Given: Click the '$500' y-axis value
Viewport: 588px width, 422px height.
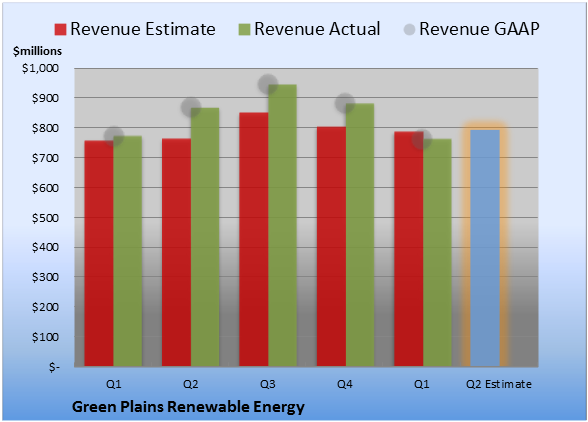Looking at the screenshot, I should point(45,218).
